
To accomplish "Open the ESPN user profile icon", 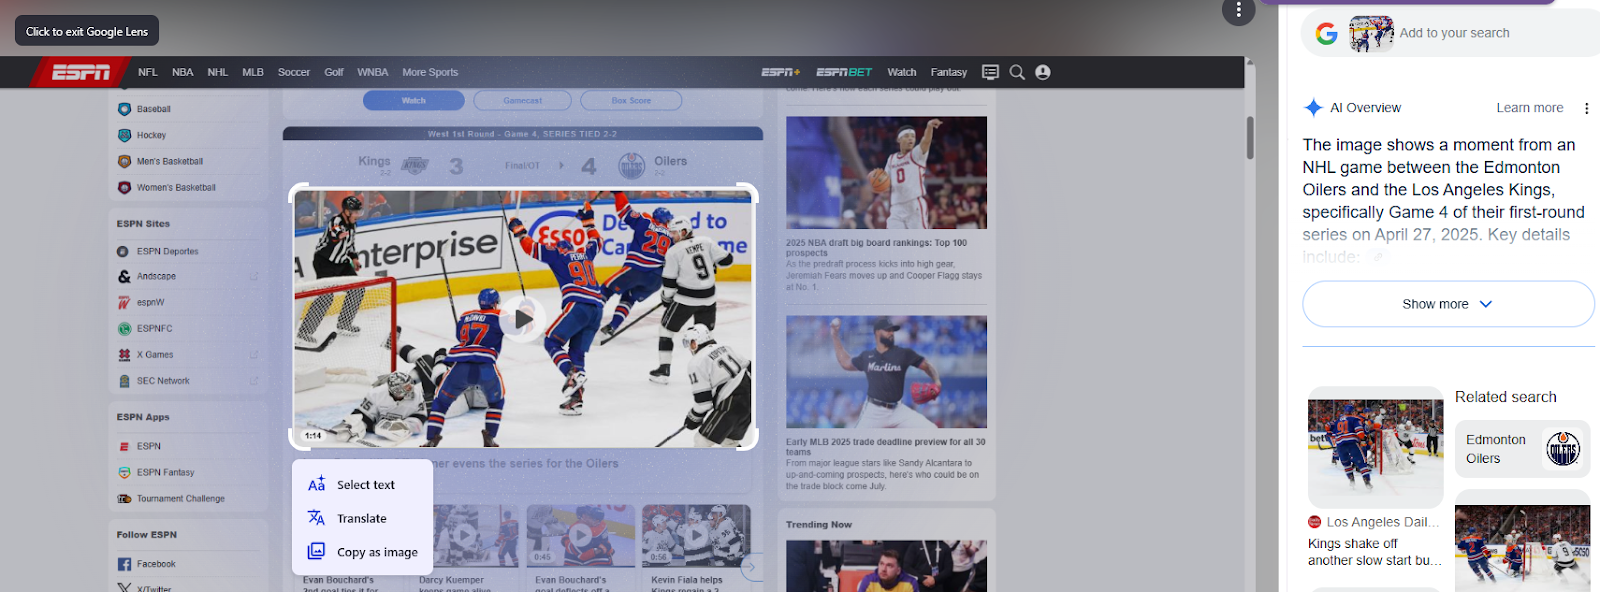I will point(1043,72).
